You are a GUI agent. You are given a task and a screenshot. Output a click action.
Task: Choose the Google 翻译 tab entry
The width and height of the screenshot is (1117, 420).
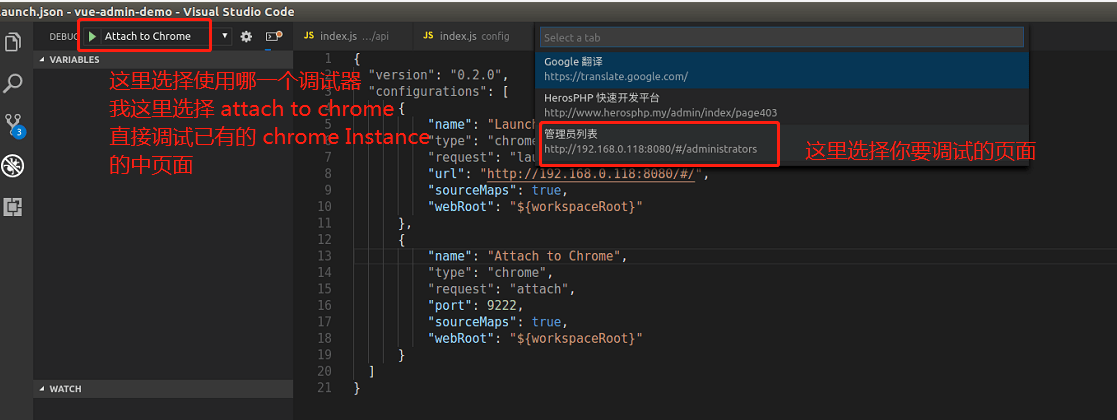(x=781, y=70)
